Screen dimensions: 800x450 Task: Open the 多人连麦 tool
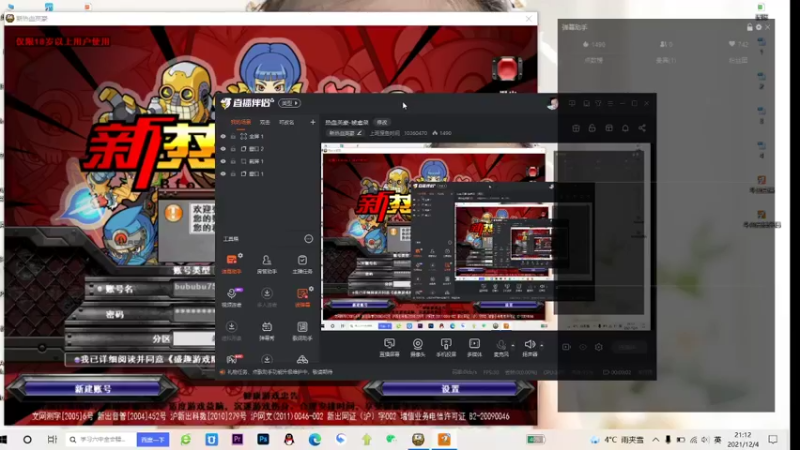266,297
